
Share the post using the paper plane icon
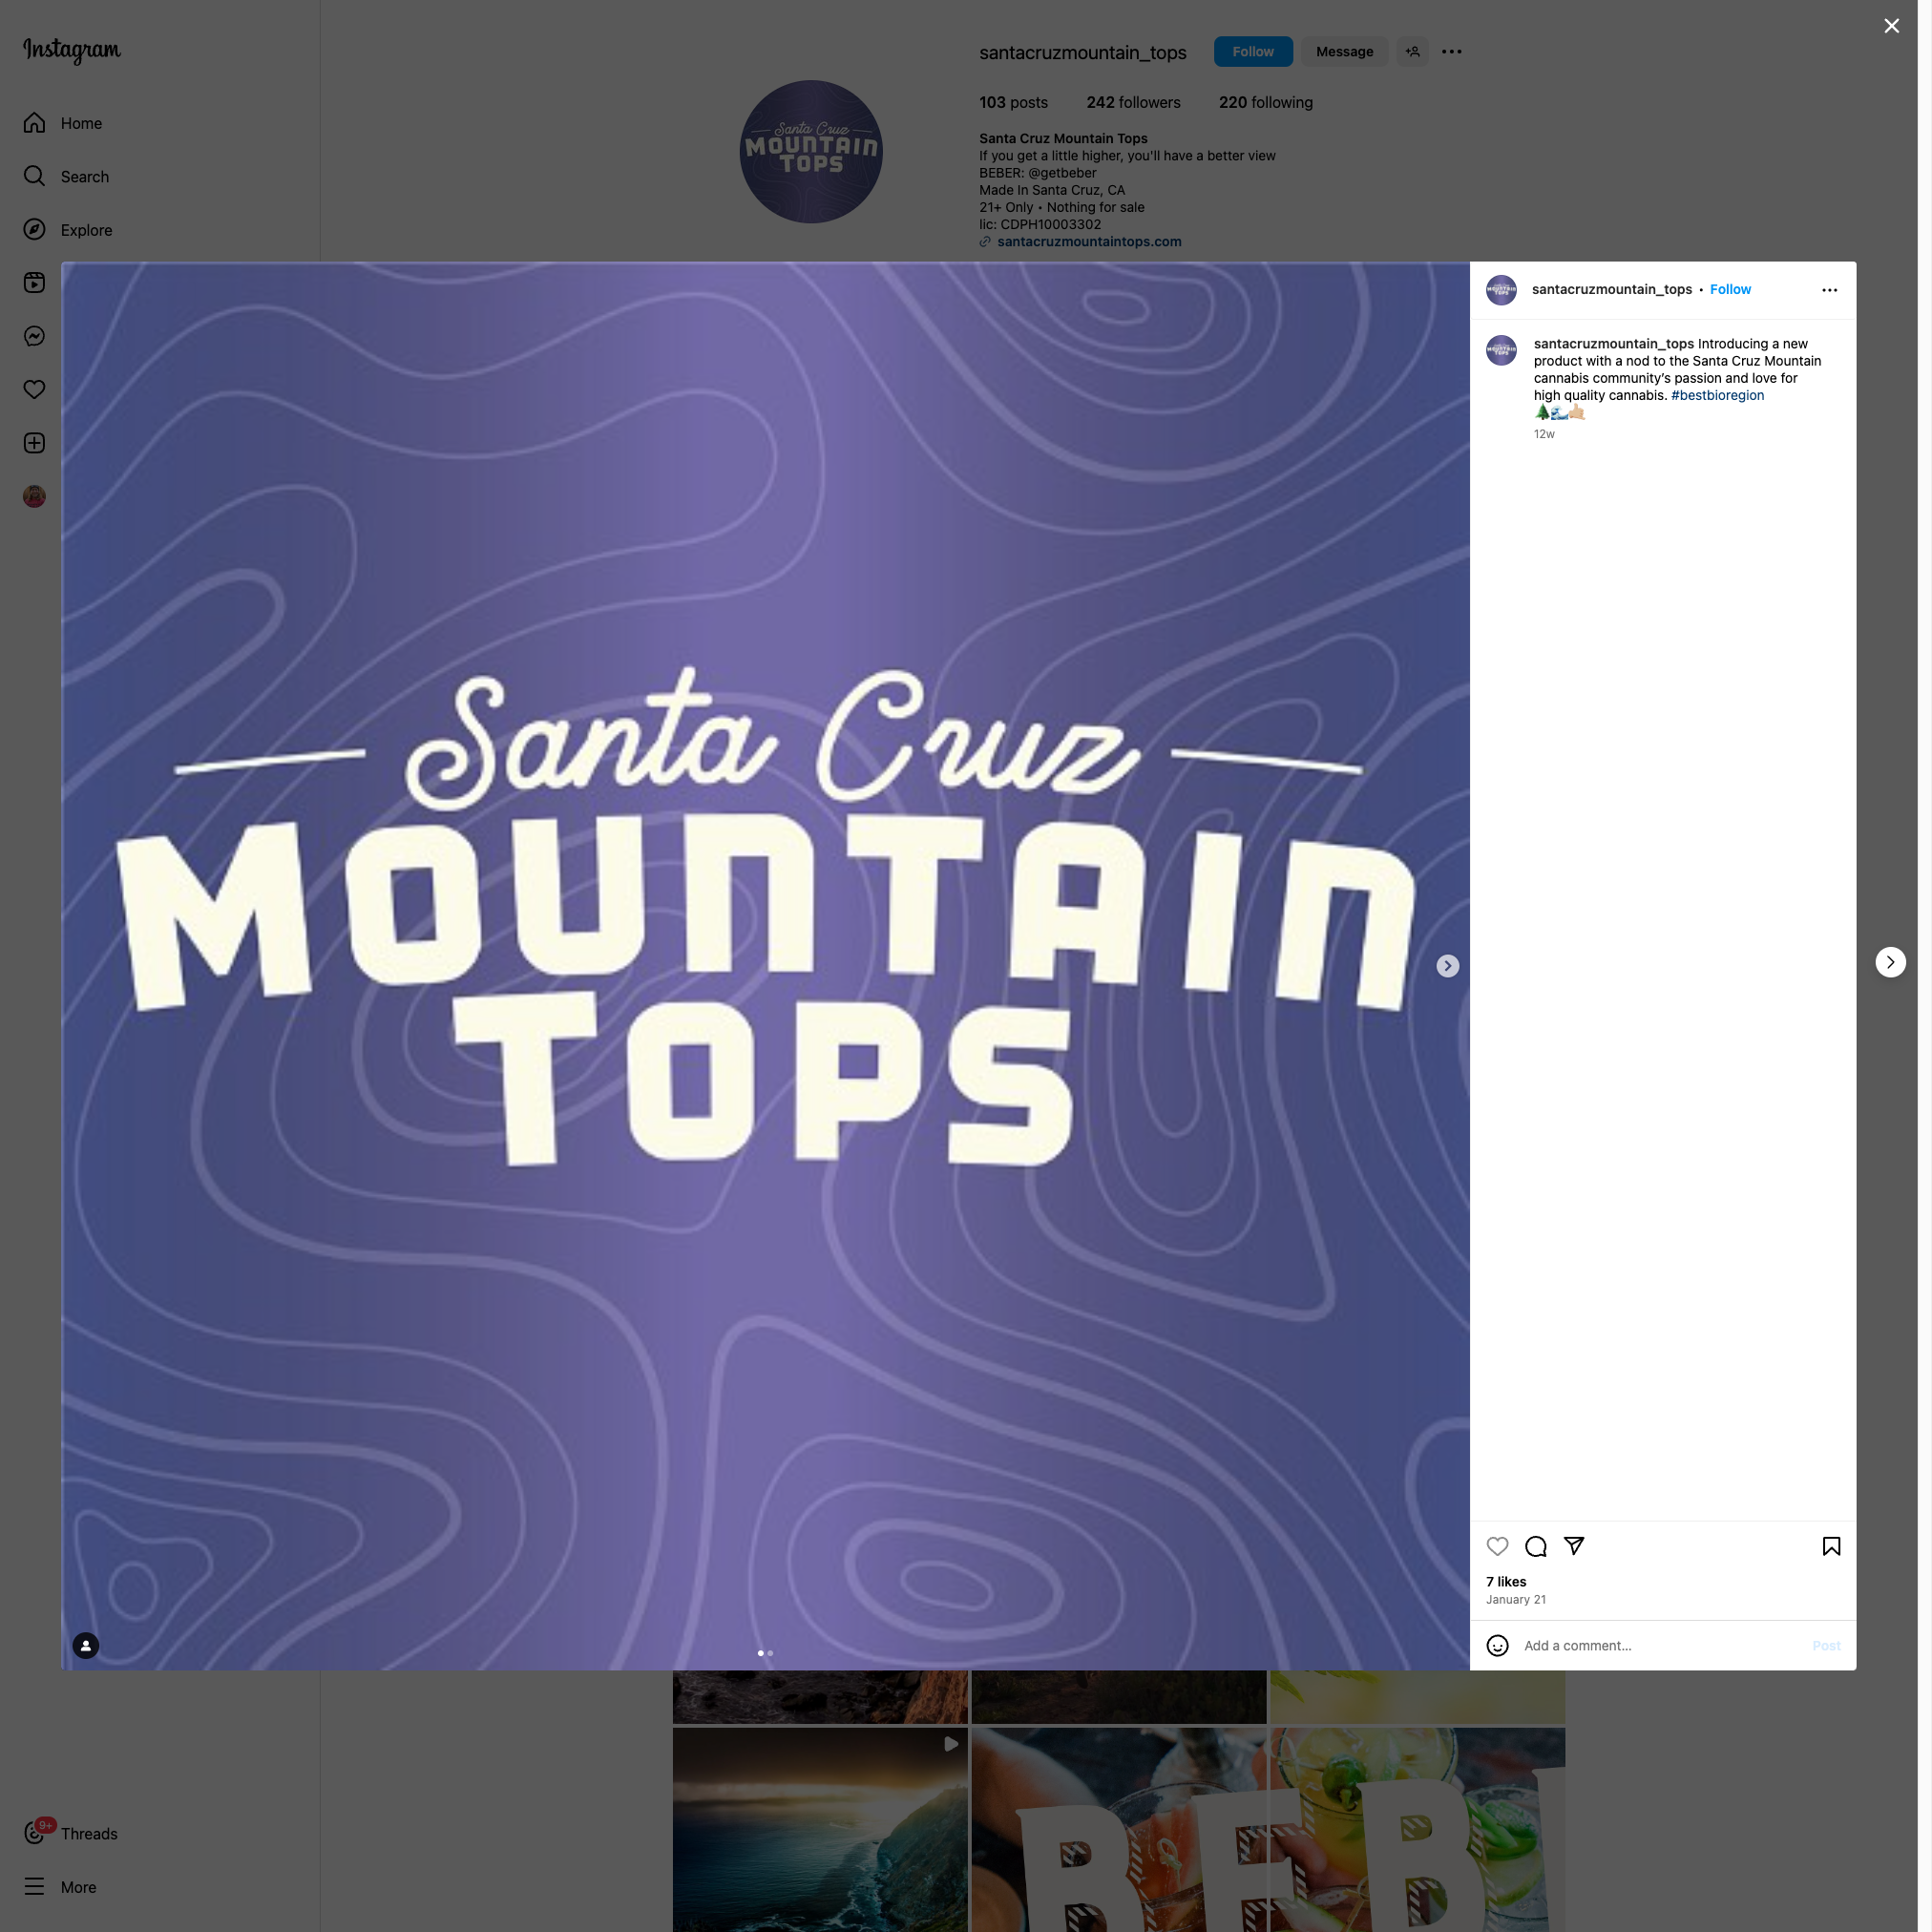point(1574,1546)
